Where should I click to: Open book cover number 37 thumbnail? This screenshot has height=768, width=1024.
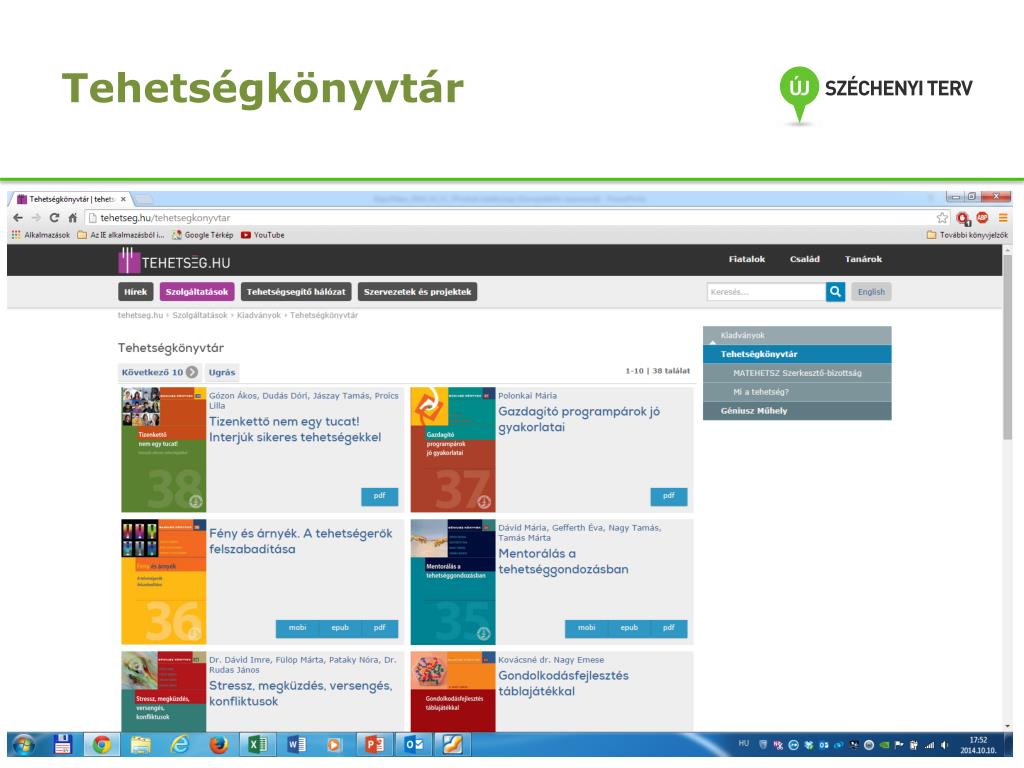tap(453, 450)
